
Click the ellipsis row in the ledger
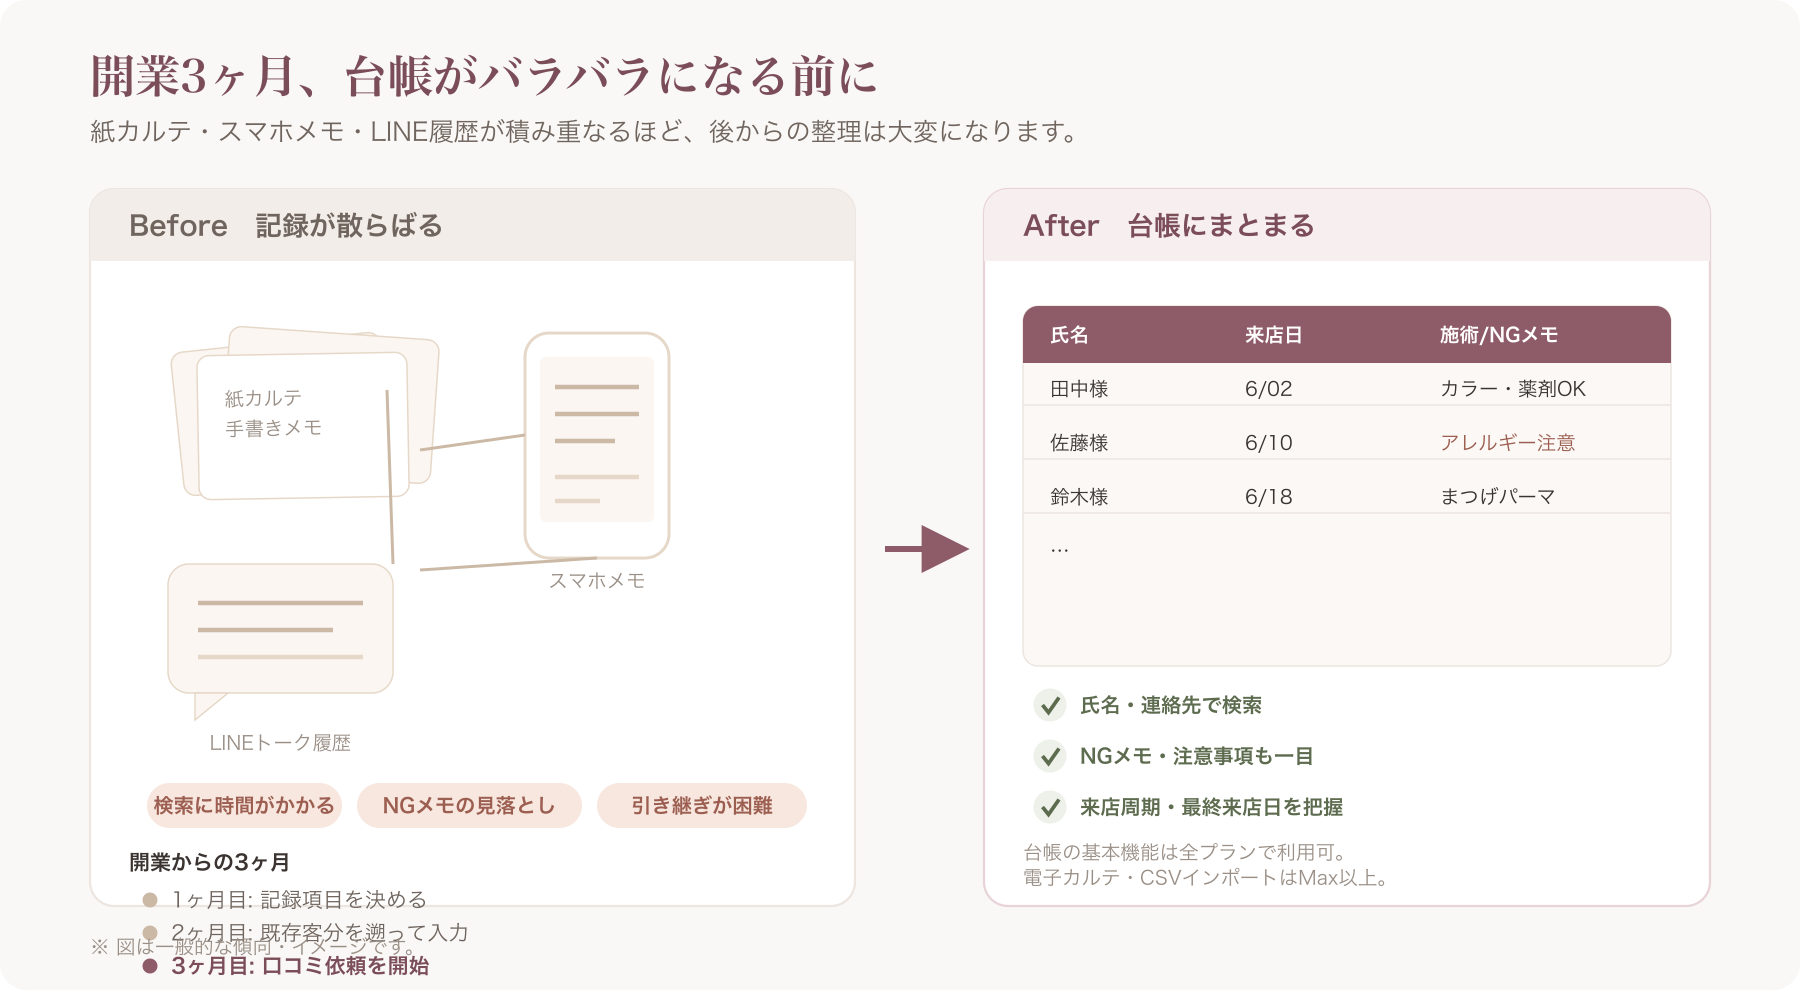pyautogui.click(x=1060, y=549)
